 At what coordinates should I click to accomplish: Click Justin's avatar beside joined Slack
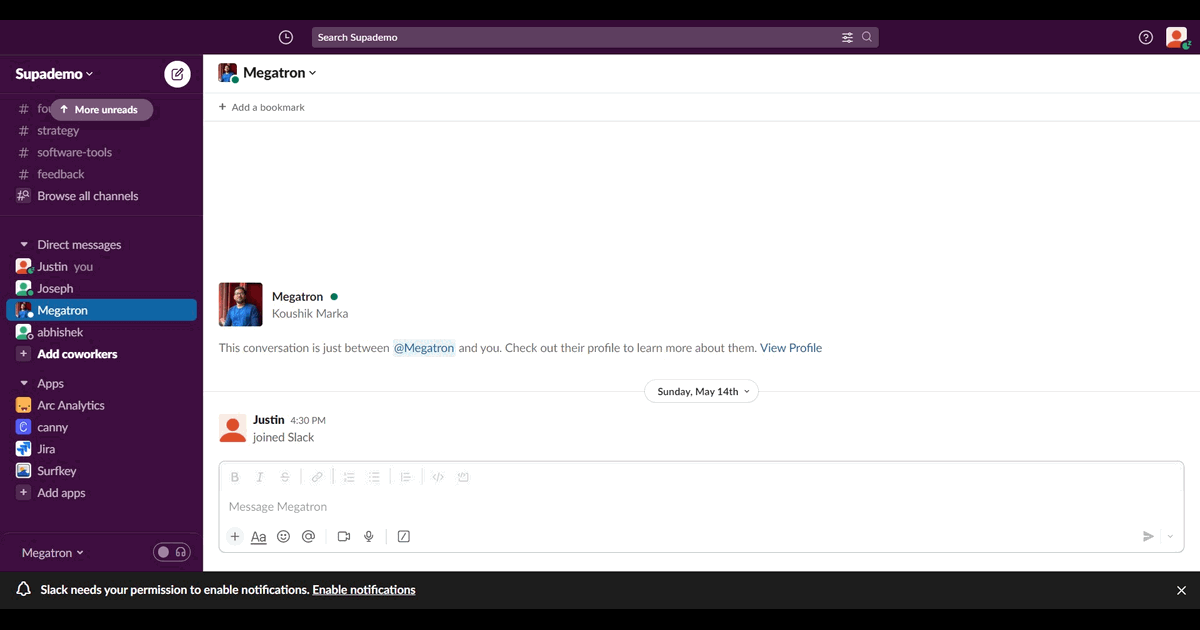[x=232, y=428]
